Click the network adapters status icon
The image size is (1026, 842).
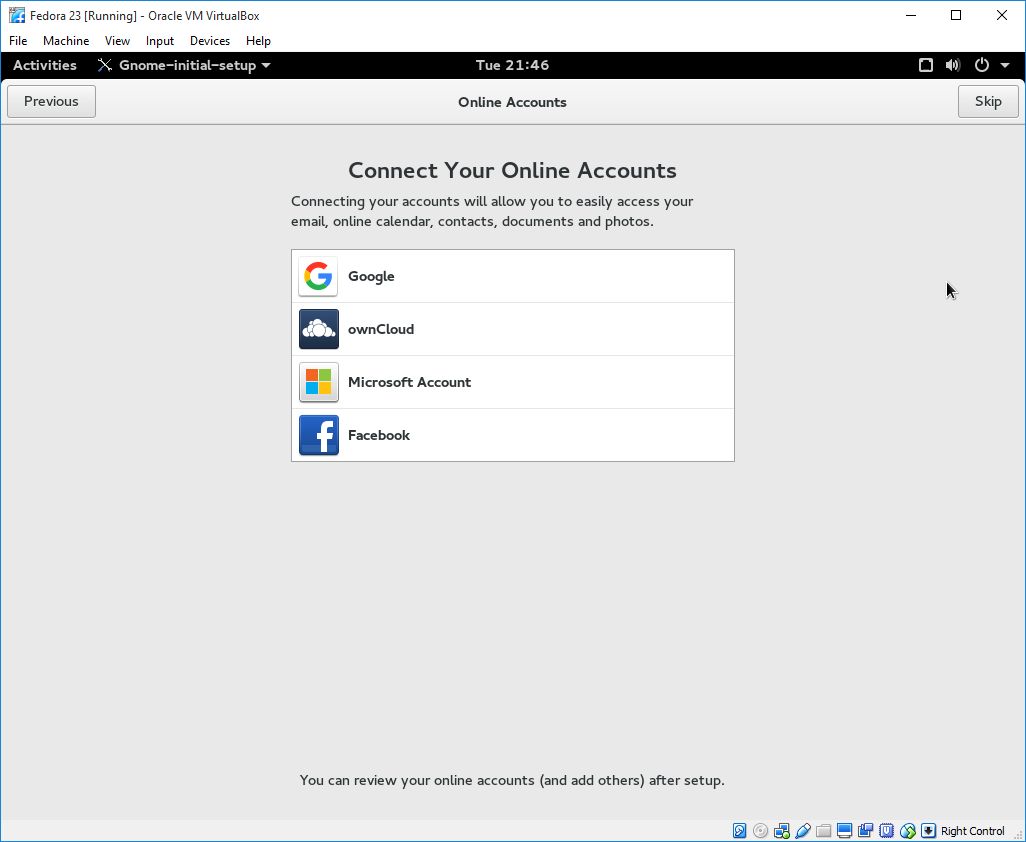tap(781, 831)
